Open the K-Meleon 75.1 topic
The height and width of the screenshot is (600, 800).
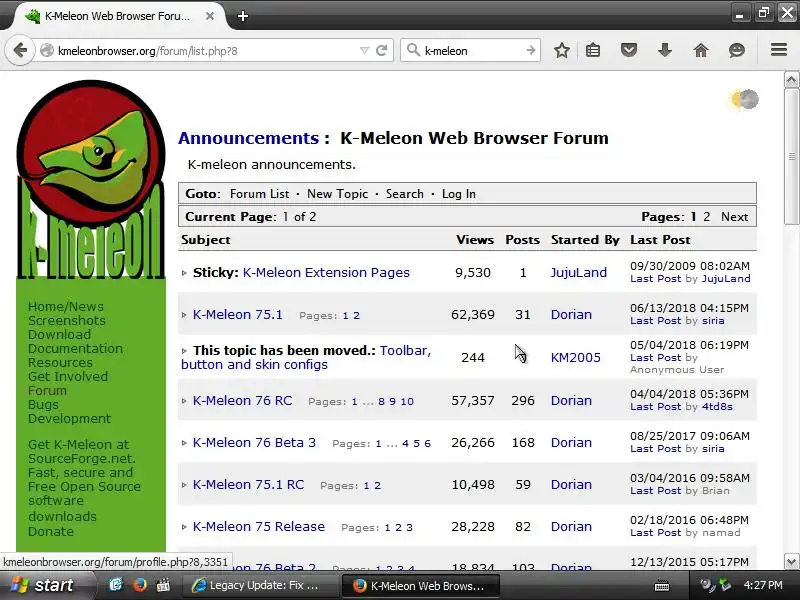(237, 314)
